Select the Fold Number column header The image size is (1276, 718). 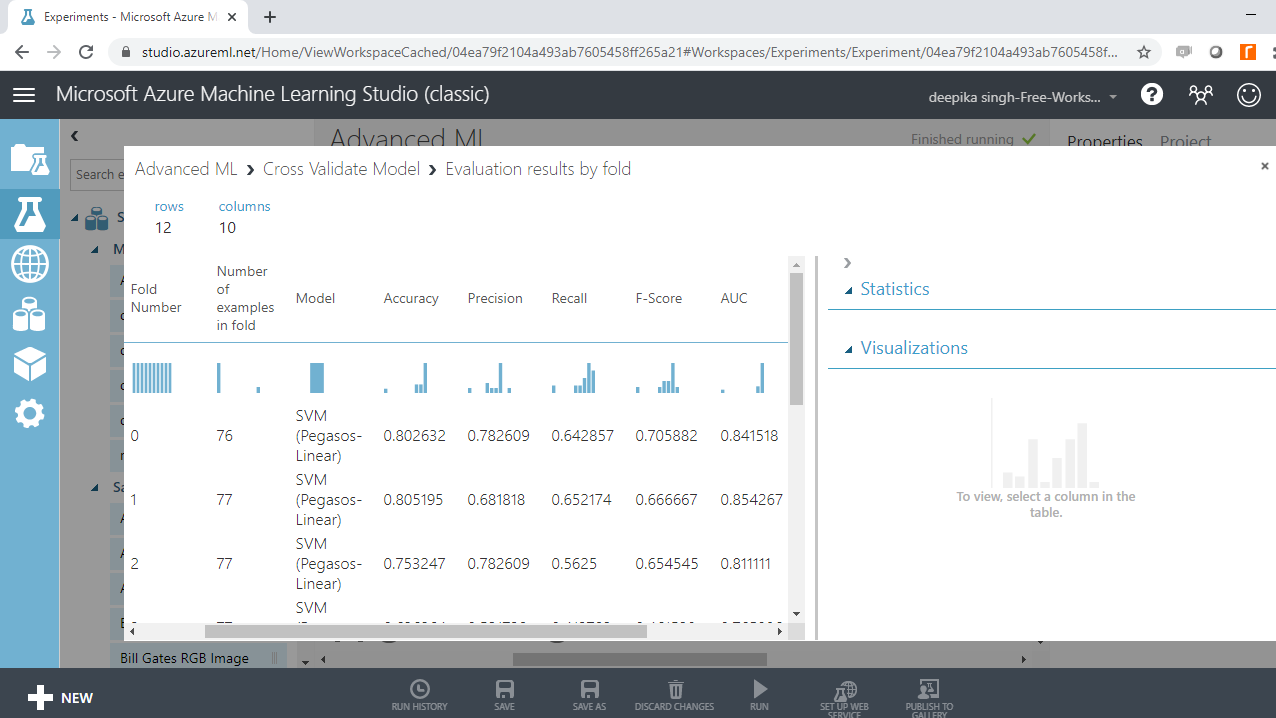point(156,298)
